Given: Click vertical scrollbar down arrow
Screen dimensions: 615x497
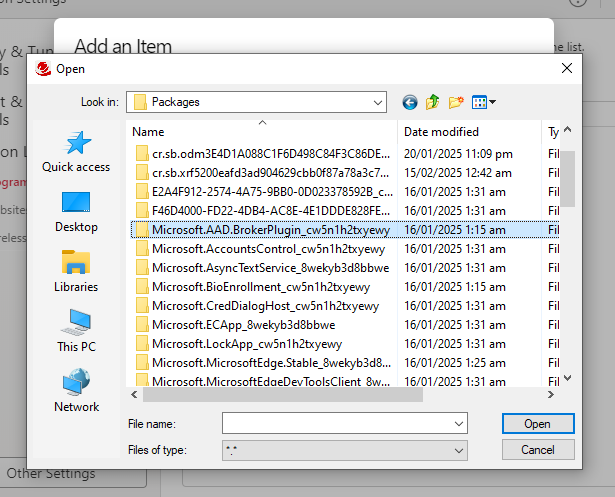Looking at the screenshot, I should [x=568, y=378].
